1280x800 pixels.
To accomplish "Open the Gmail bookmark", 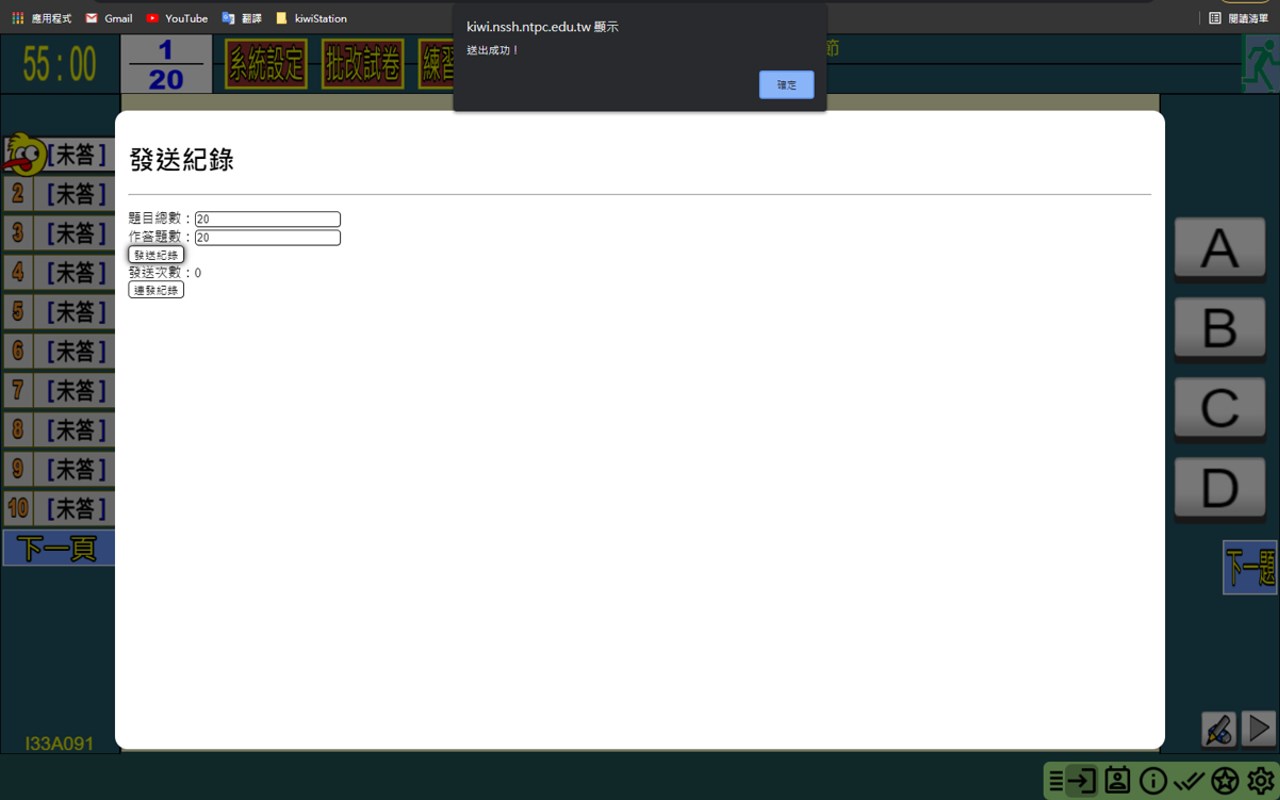I will coord(109,18).
